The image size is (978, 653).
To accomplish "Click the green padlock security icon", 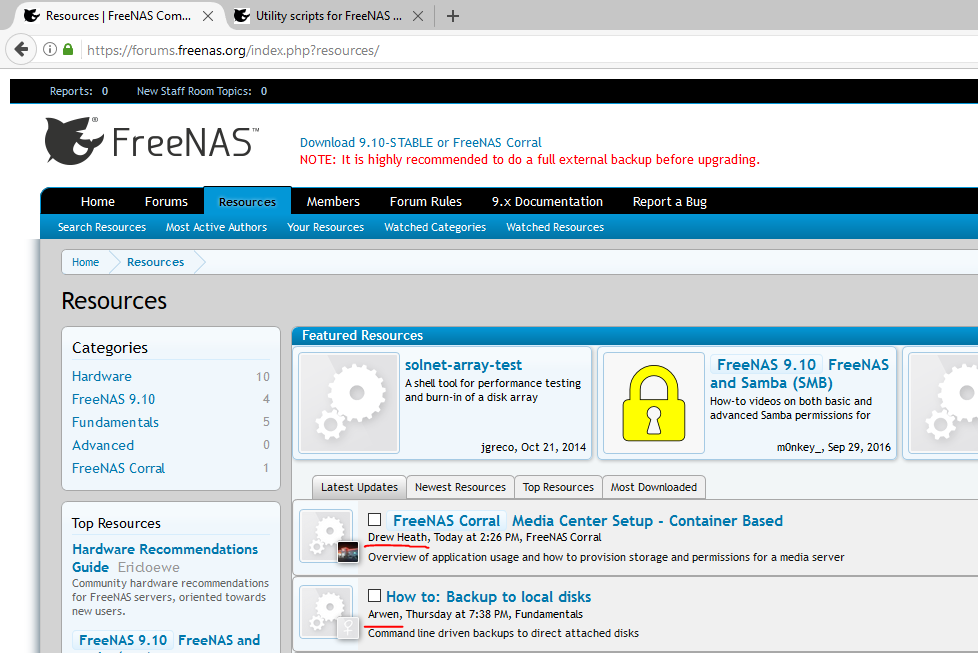I will (68, 50).
